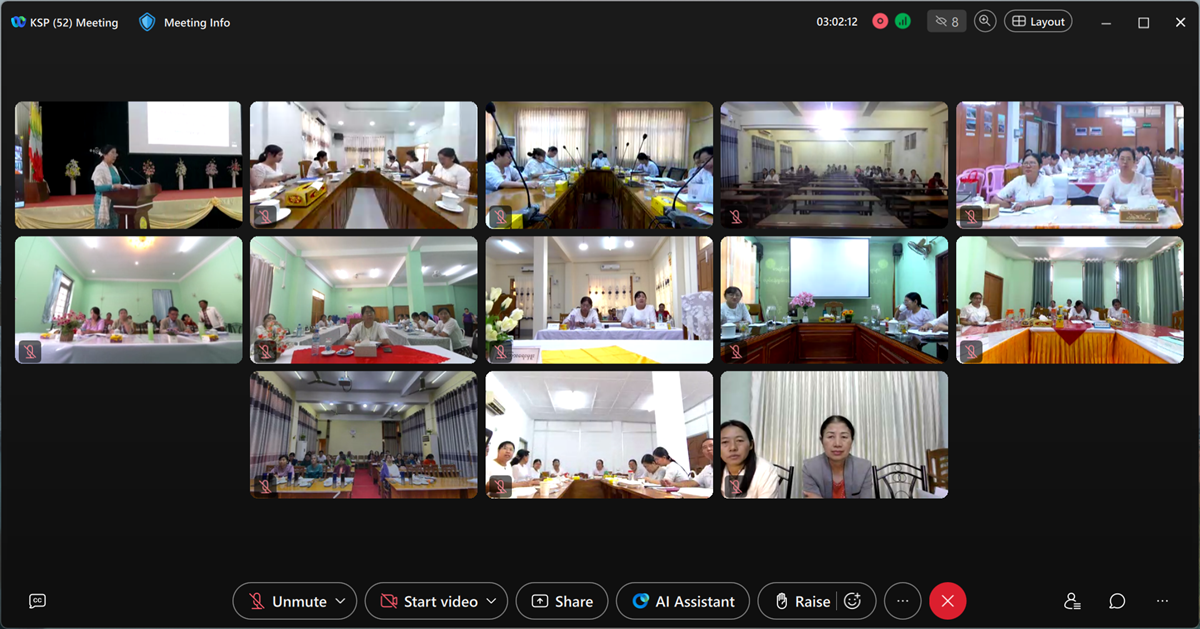Image resolution: width=1200 pixels, height=629 pixels.
Task: Open the emoji reactions picker
Action: pyautogui.click(x=852, y=601)
